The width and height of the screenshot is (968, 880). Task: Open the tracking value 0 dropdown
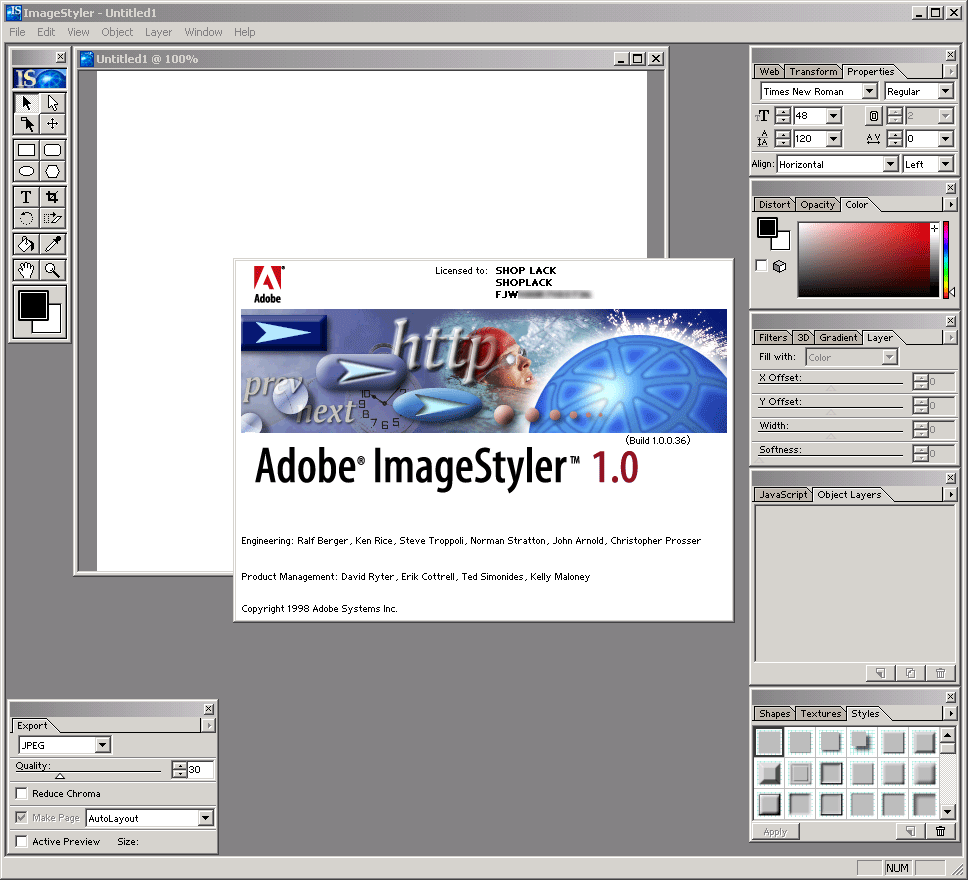pos(945,138)
